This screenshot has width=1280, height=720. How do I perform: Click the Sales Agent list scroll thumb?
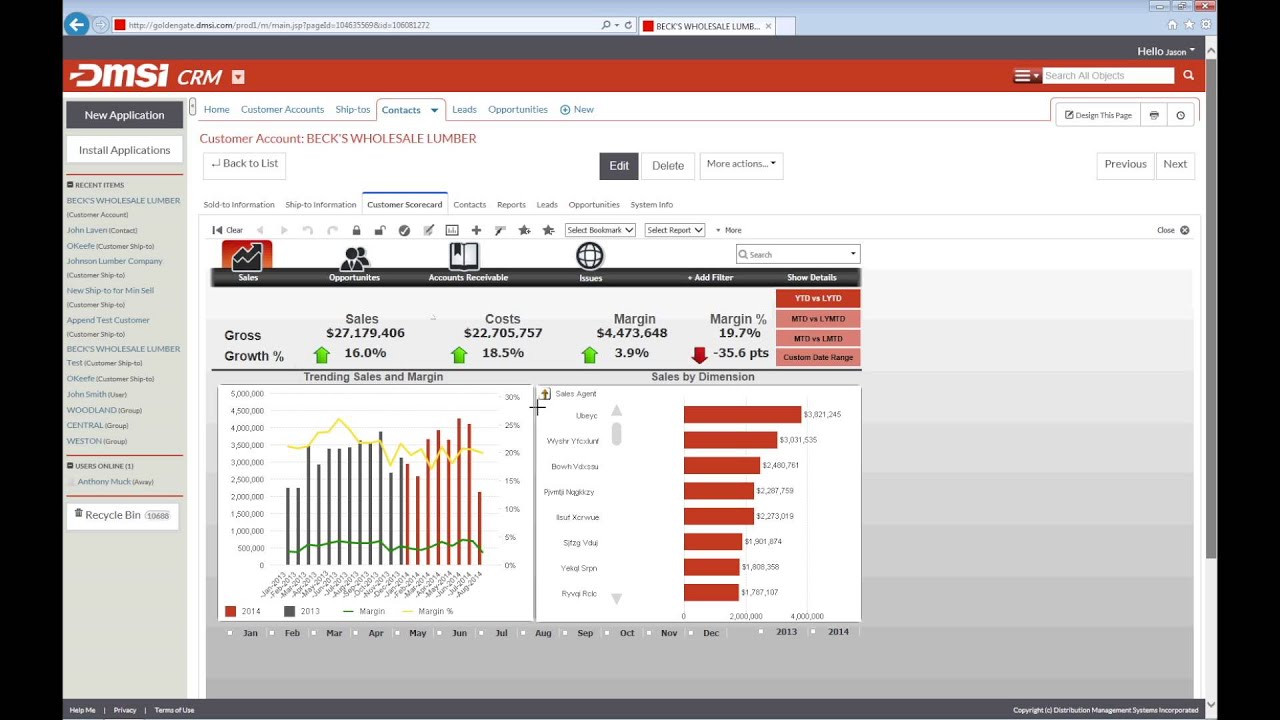(617, 434)
